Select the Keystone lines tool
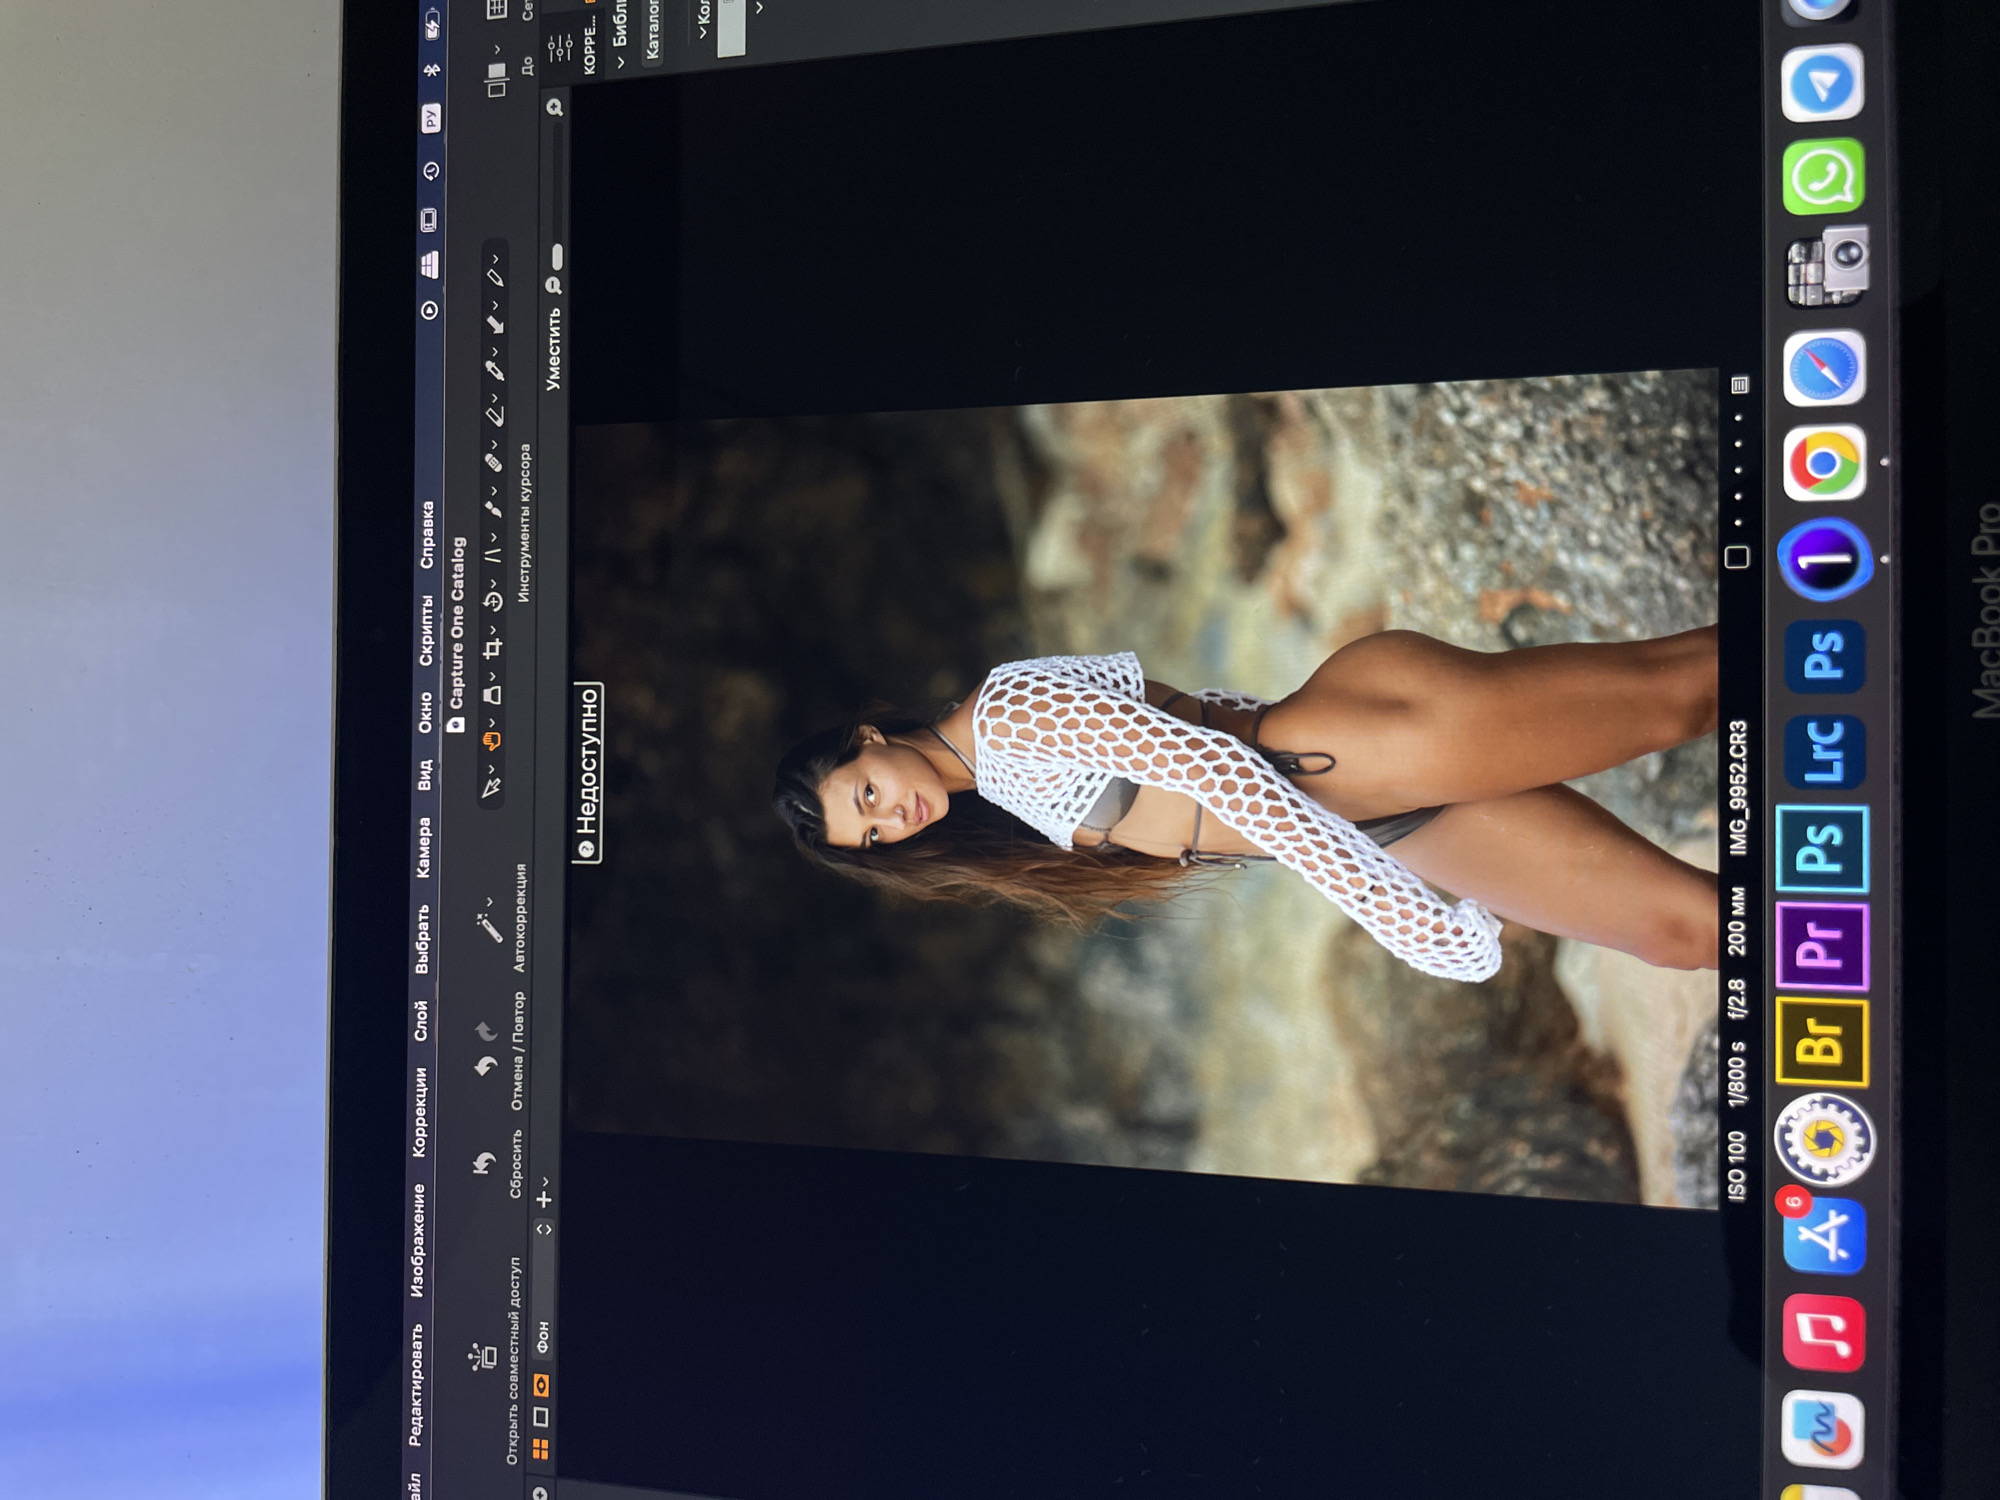Image resolution: width=2000 pixels, height=1500 pixels. coord(492,554)
